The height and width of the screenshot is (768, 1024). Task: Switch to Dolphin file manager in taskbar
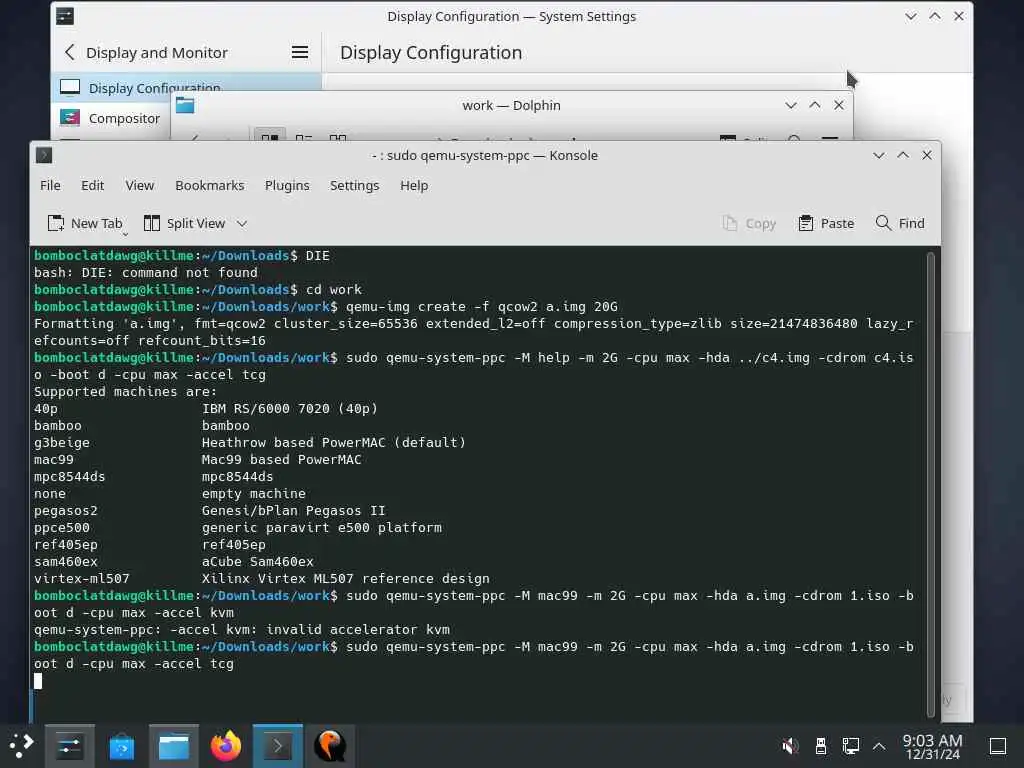(174, 746)
